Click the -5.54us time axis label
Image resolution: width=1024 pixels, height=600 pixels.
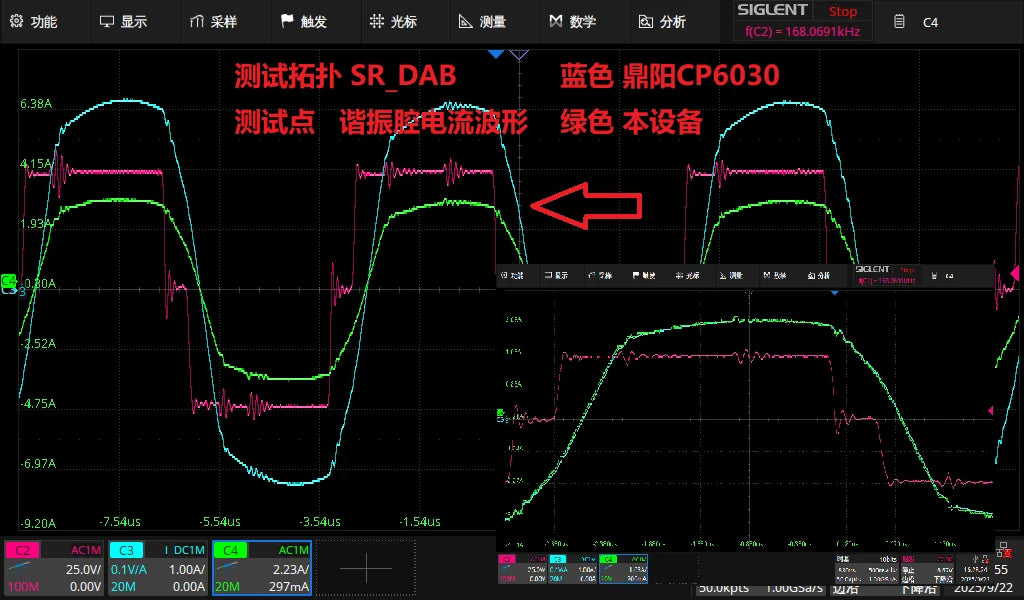click(220, 522)
